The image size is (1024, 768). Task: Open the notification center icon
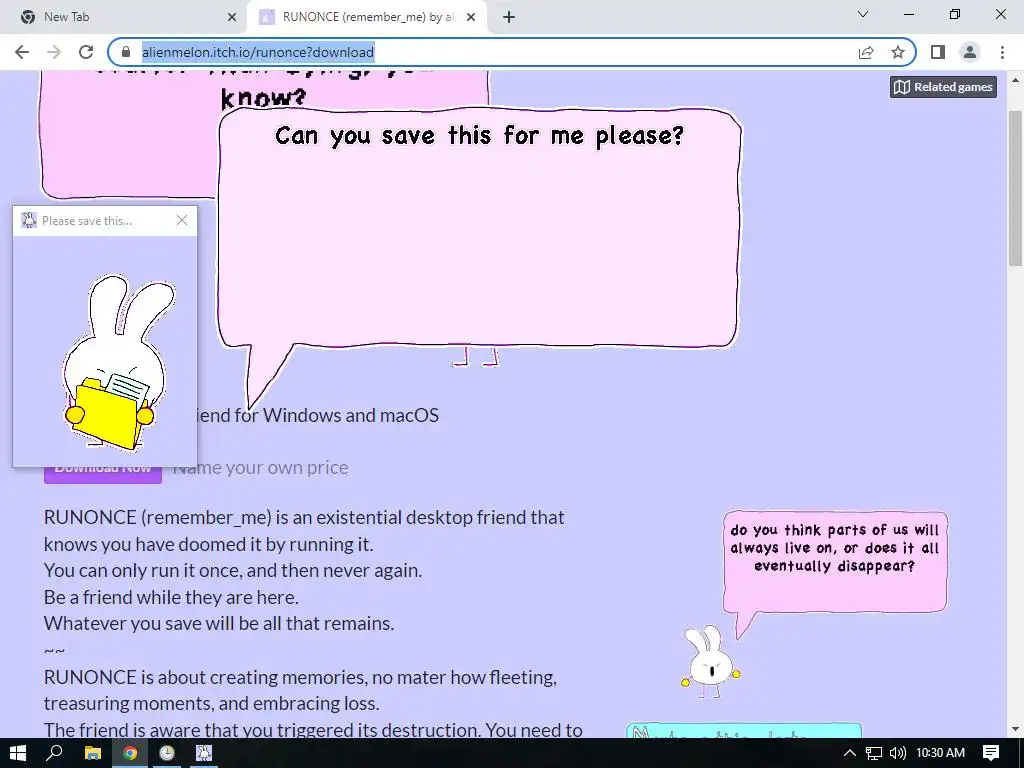(x=991, y=753)
